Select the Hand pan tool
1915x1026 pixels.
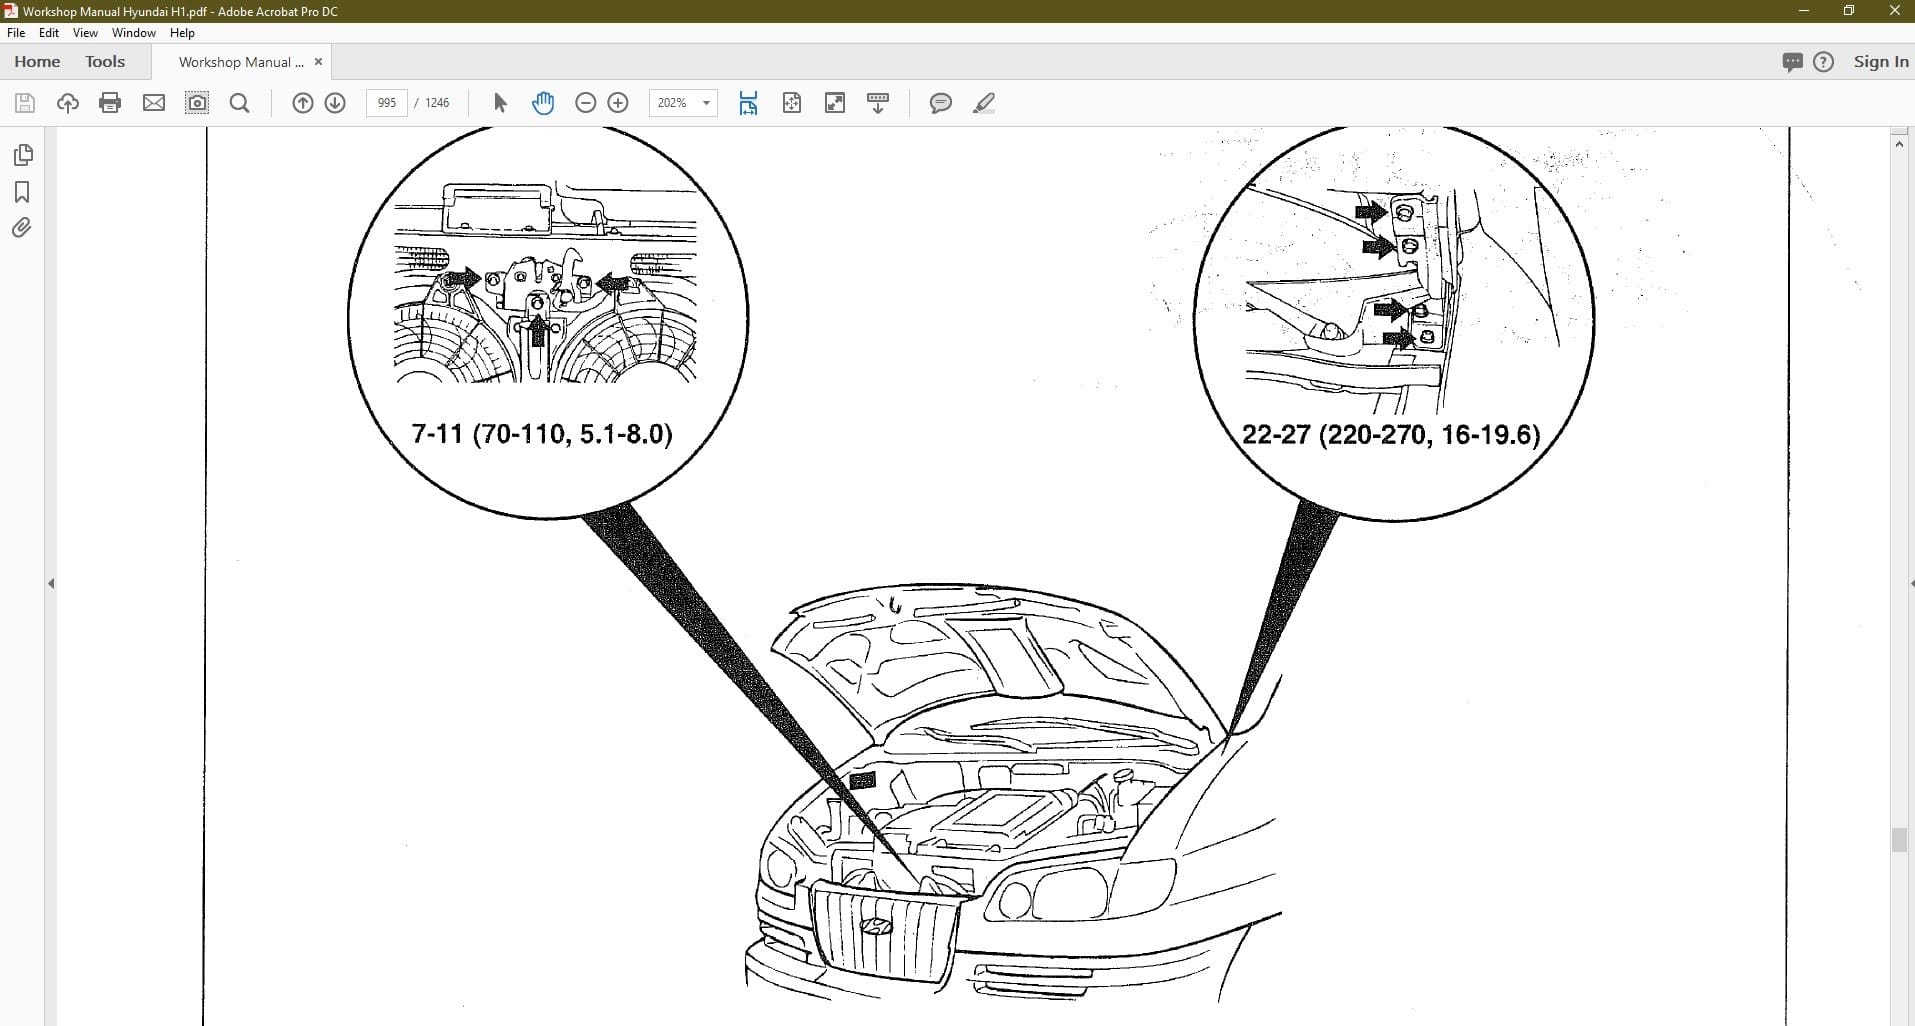(x=543, y=103)
